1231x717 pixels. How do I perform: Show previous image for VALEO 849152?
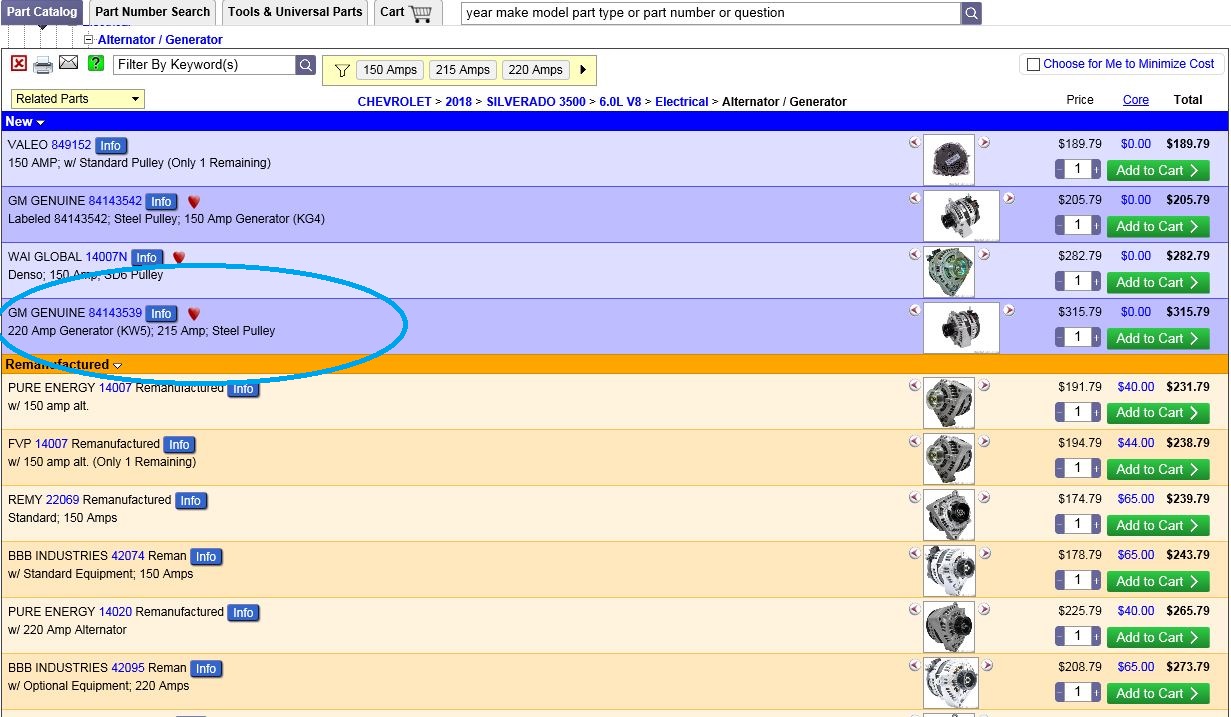[914, 143]
